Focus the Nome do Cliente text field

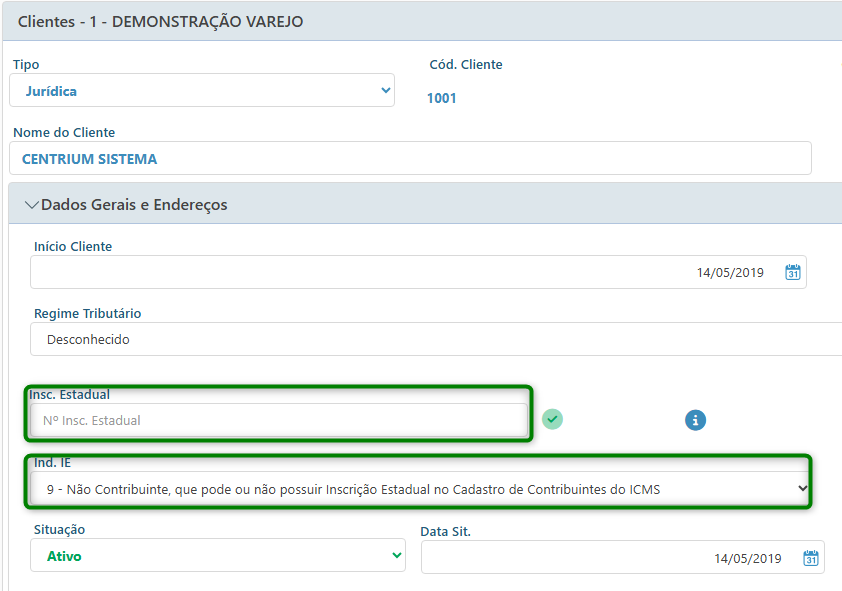pyautogui.click(x=410, y=159)
